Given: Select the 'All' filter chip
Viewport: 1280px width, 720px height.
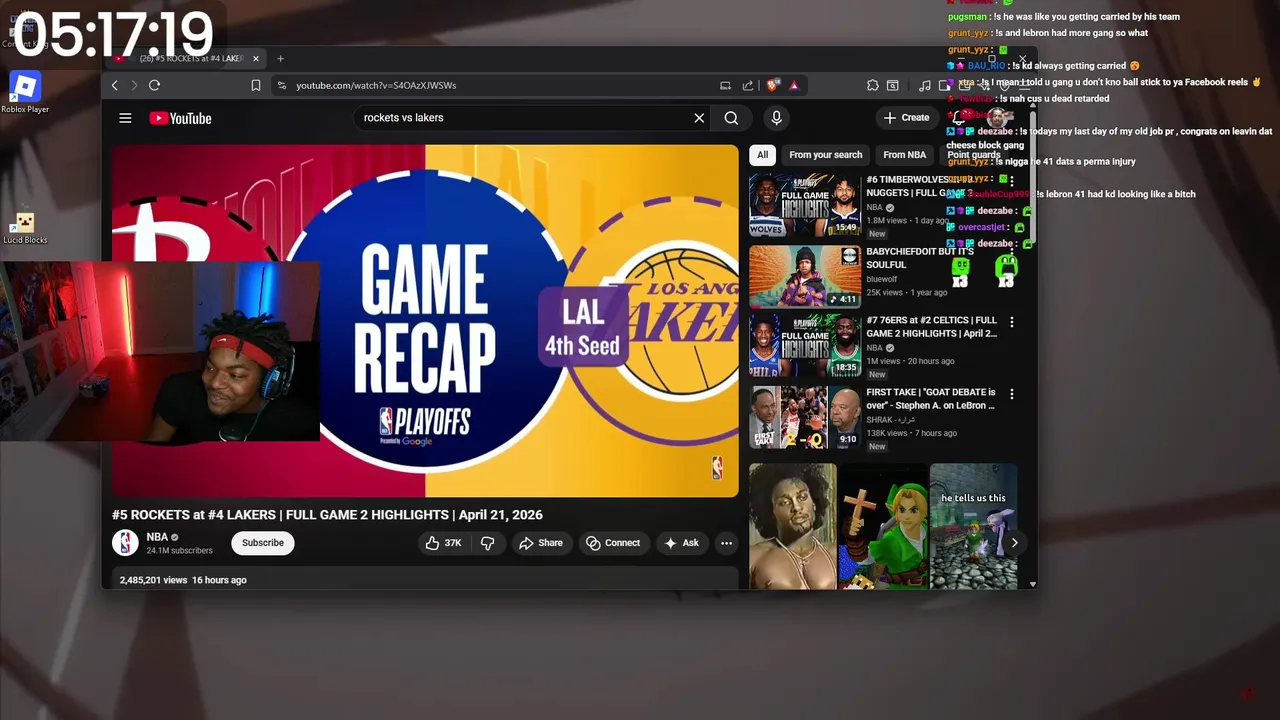Looking at the screenshot, I should 762,155.
